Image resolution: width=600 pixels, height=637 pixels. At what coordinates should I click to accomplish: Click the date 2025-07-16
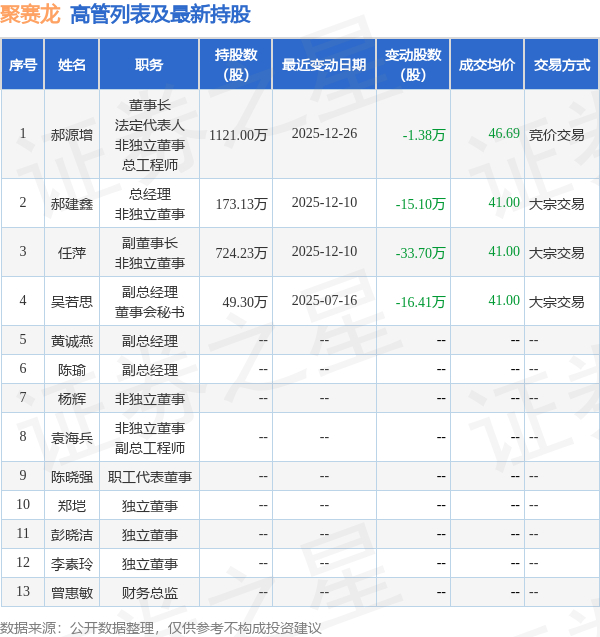[324, 300]
